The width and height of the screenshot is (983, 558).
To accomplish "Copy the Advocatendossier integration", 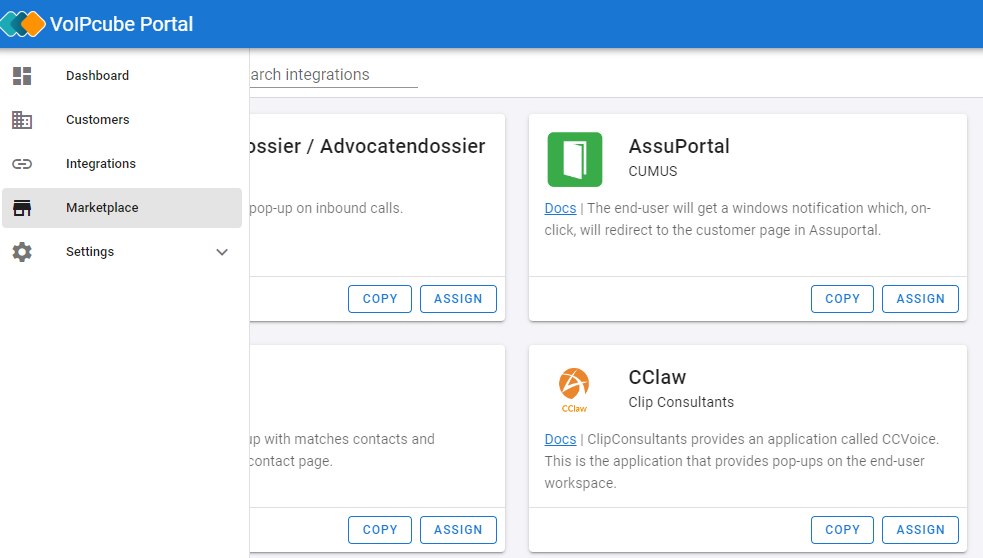I will [x=380, y=299].
